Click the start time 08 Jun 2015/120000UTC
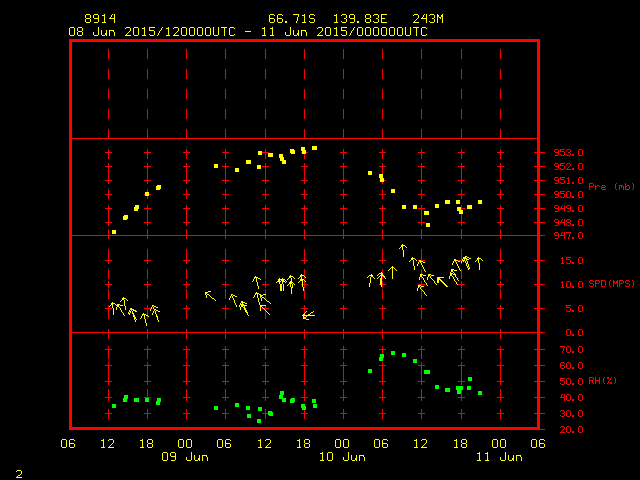The width and height of the screenshot is (640, 480). coord(152,32)
